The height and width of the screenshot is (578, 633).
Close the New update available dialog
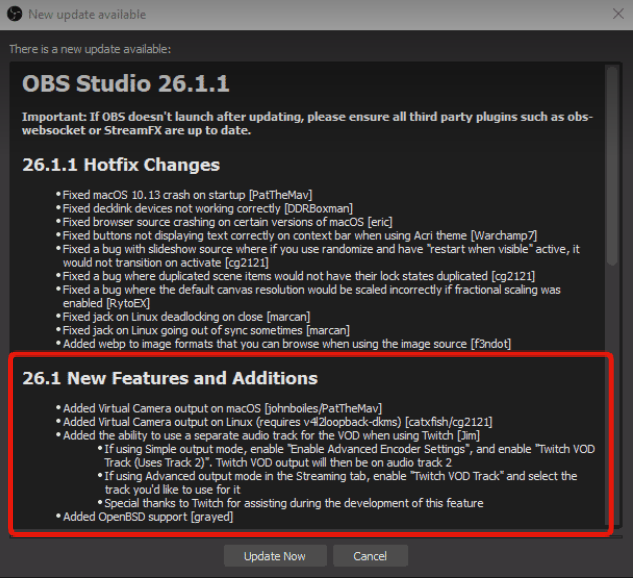pyautogui.click(x=618, y=14)
